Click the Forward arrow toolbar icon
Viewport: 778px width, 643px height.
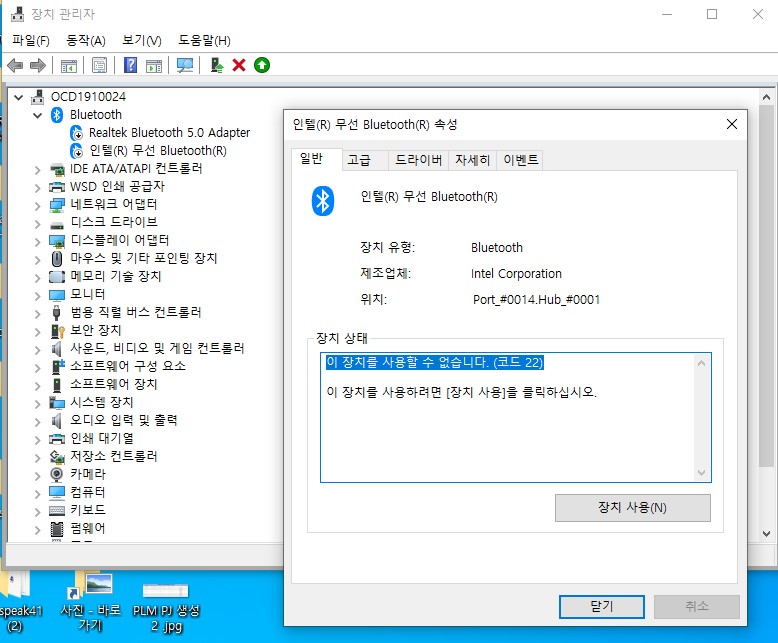click(38, 65)
